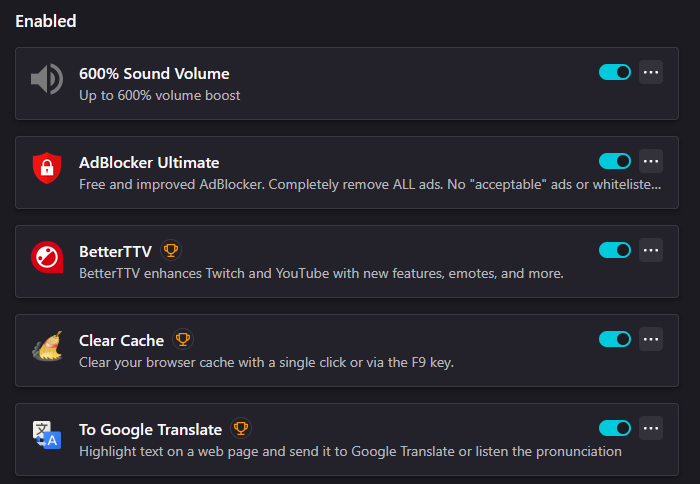Click the Clear Cache broom icon

(46, 346)
